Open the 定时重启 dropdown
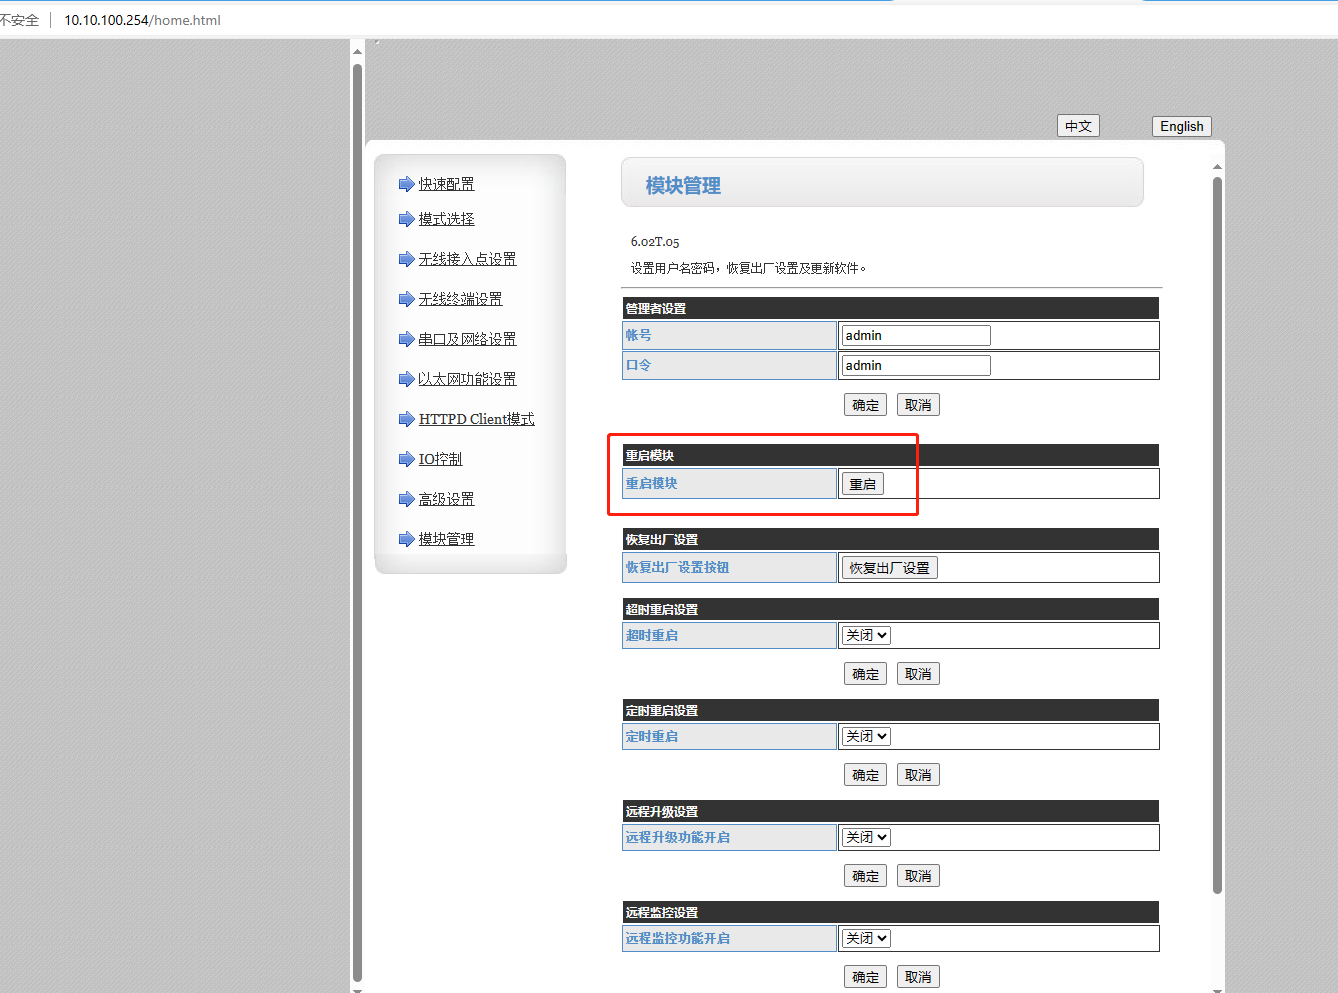Image resolution: width=1338 pixels, height=993 pixels. coord(866,736)
